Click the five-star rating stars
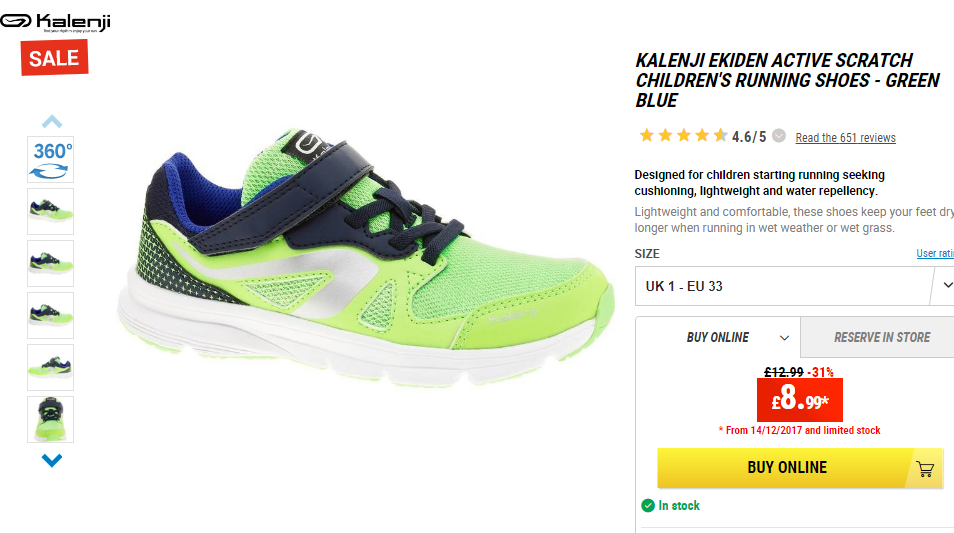 coord(683,136)
